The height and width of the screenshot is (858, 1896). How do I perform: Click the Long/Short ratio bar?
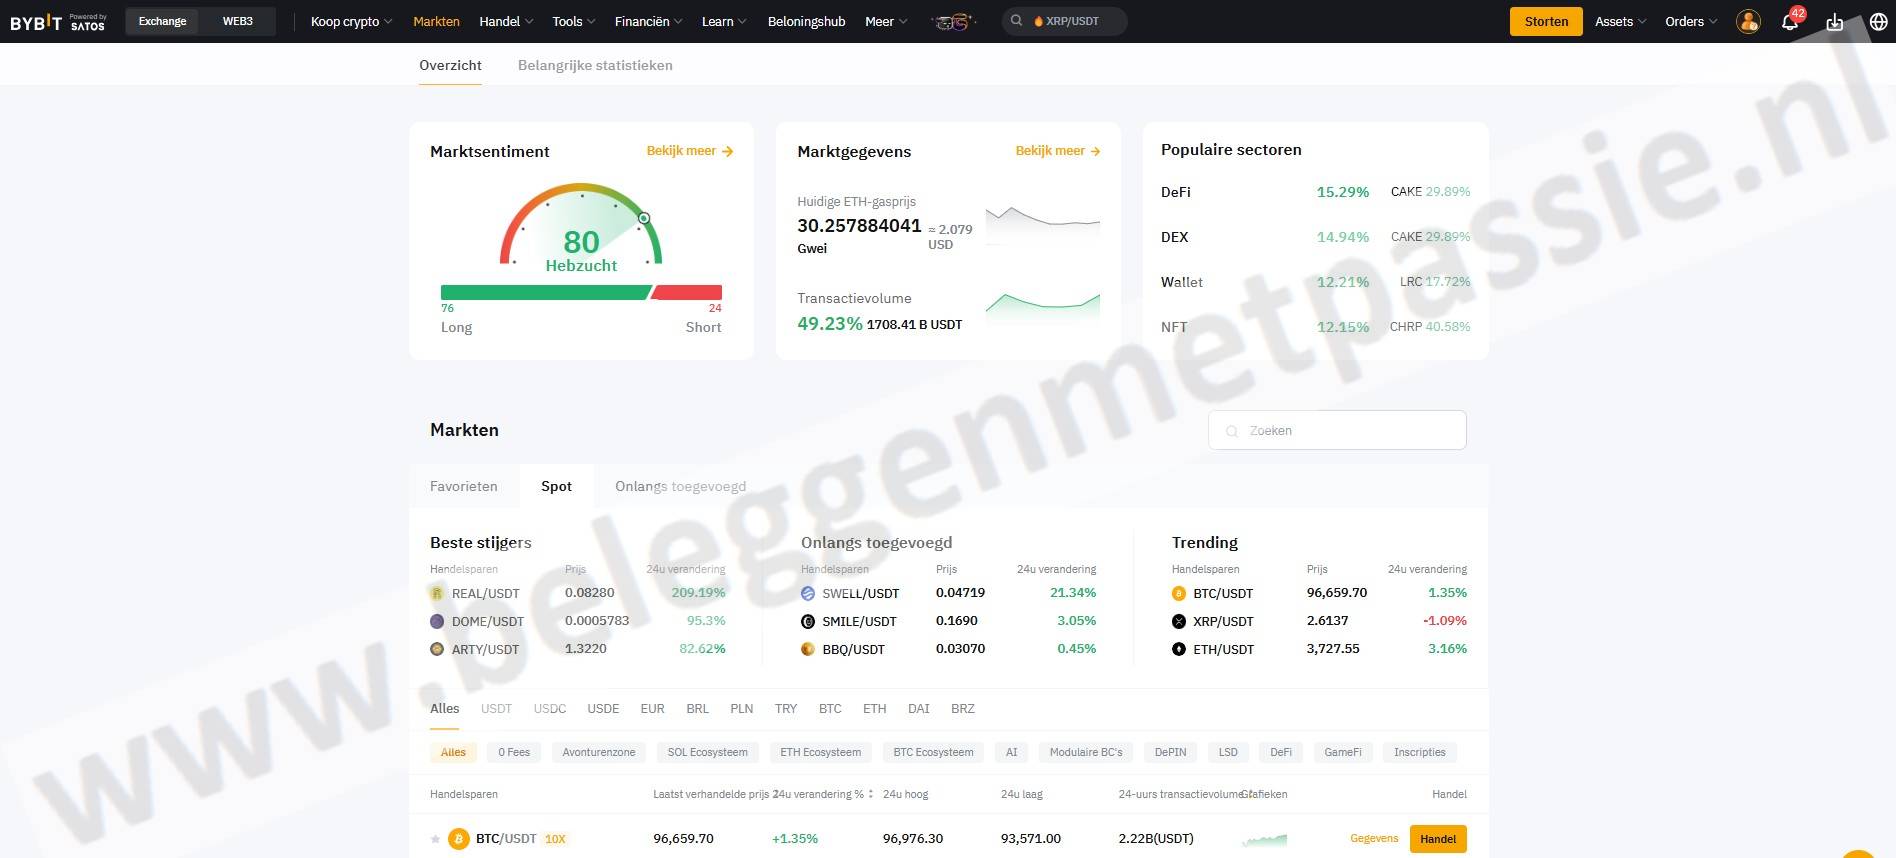click(581, 292)
